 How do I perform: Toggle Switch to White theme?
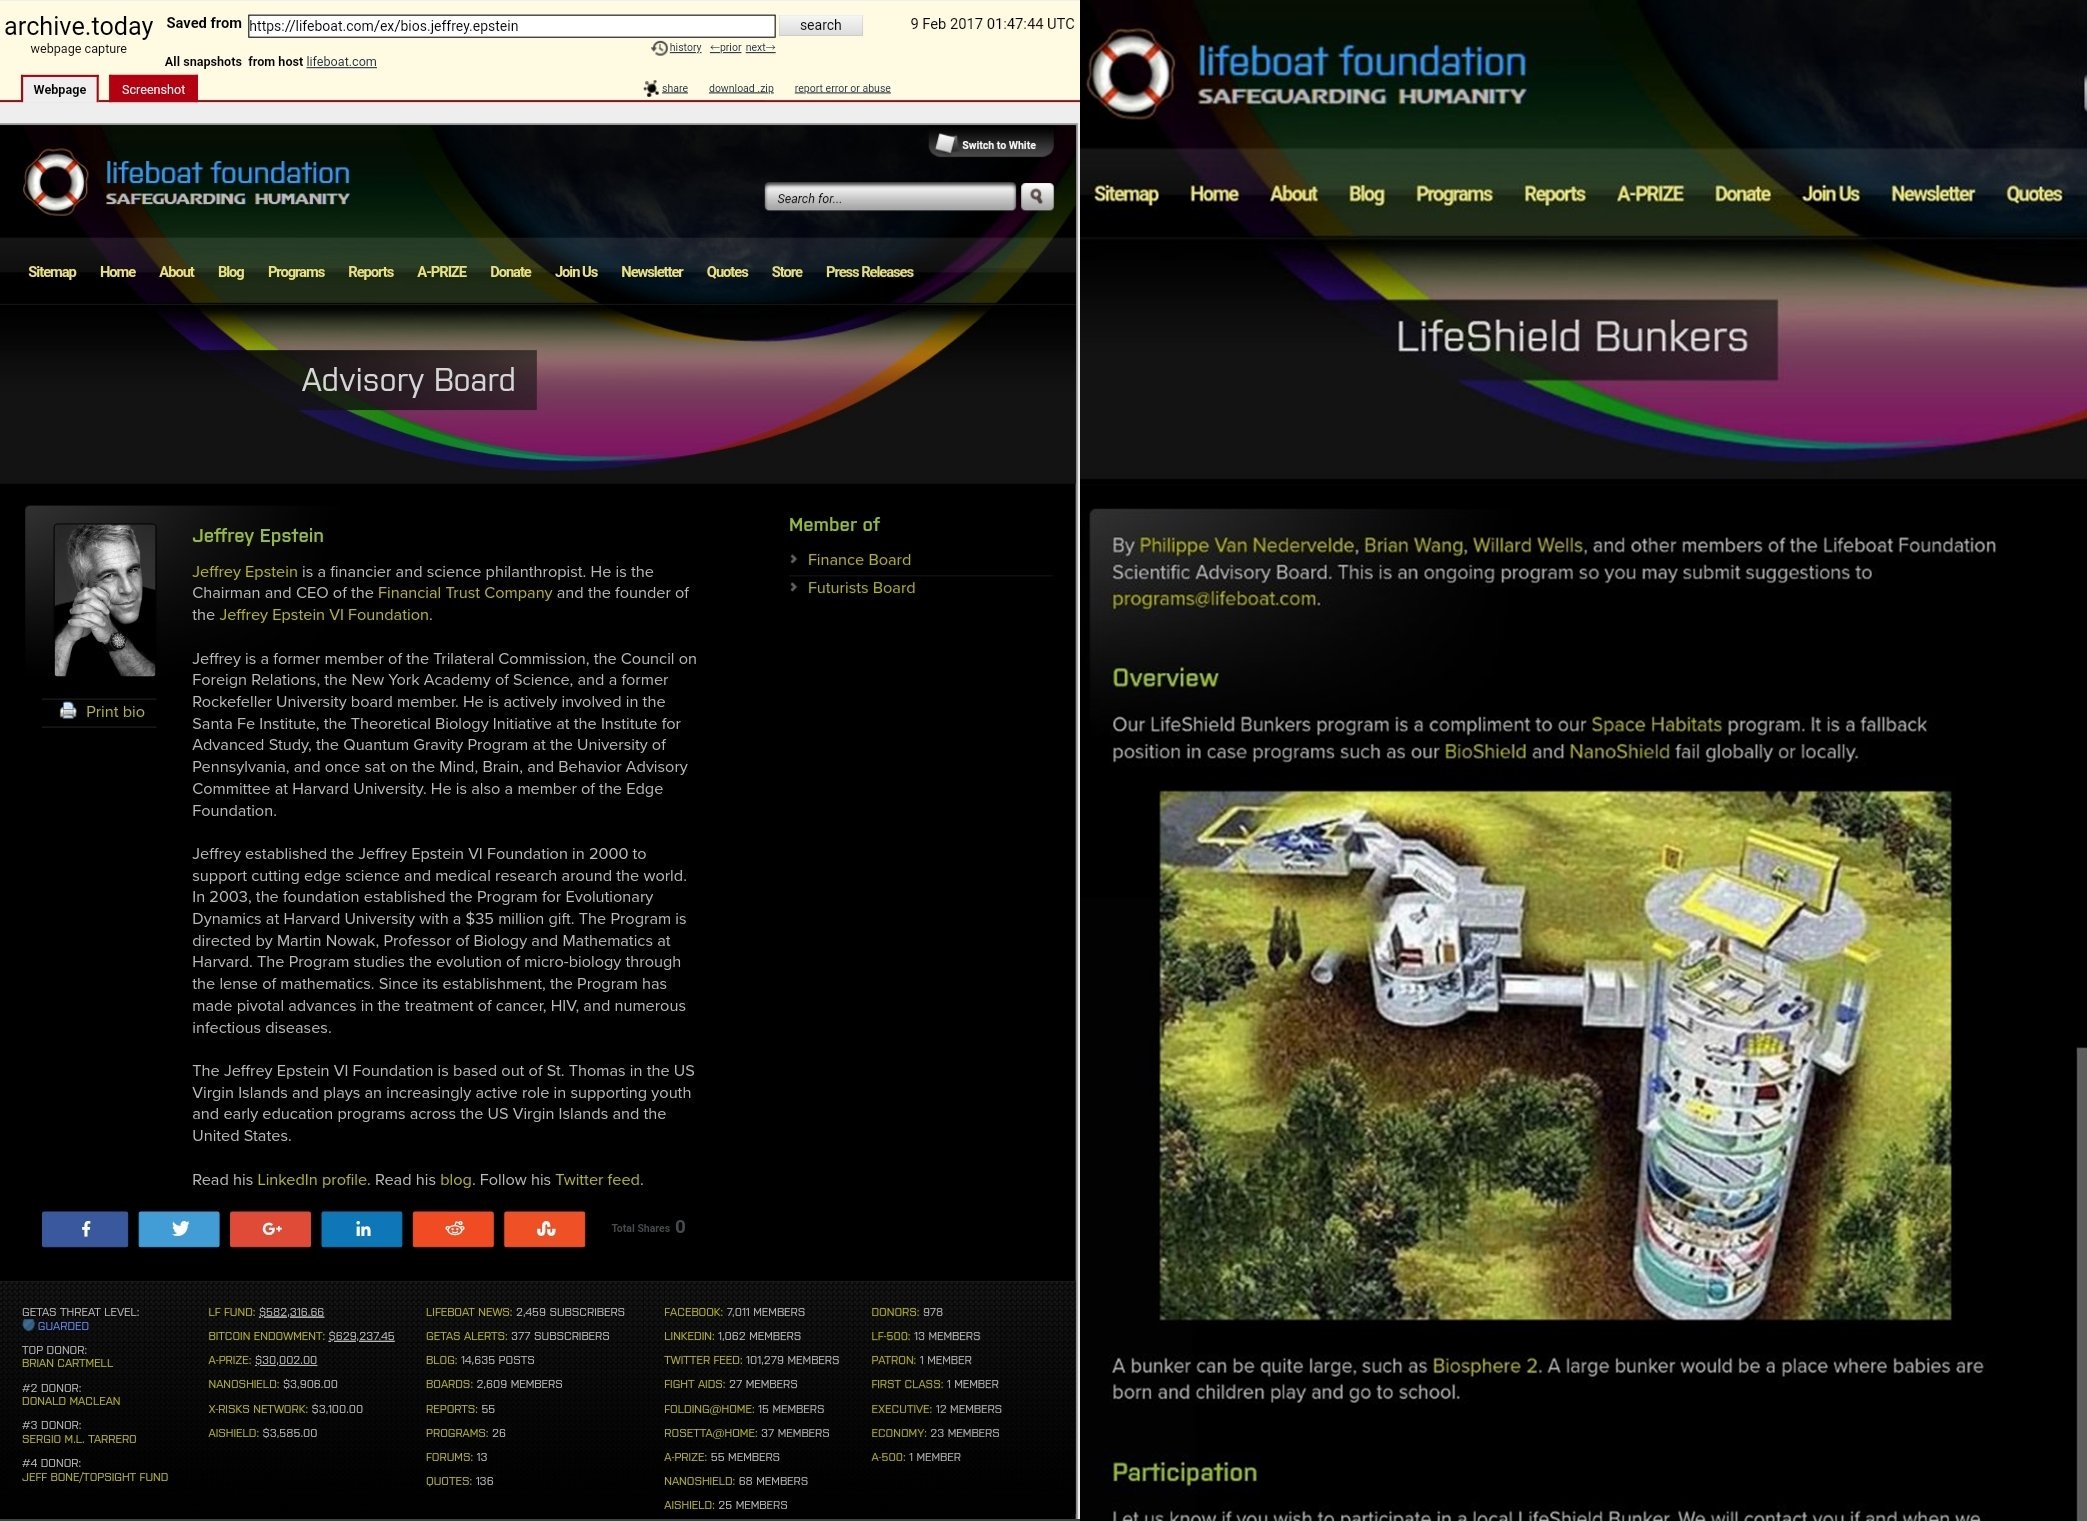tap(989, 145)
